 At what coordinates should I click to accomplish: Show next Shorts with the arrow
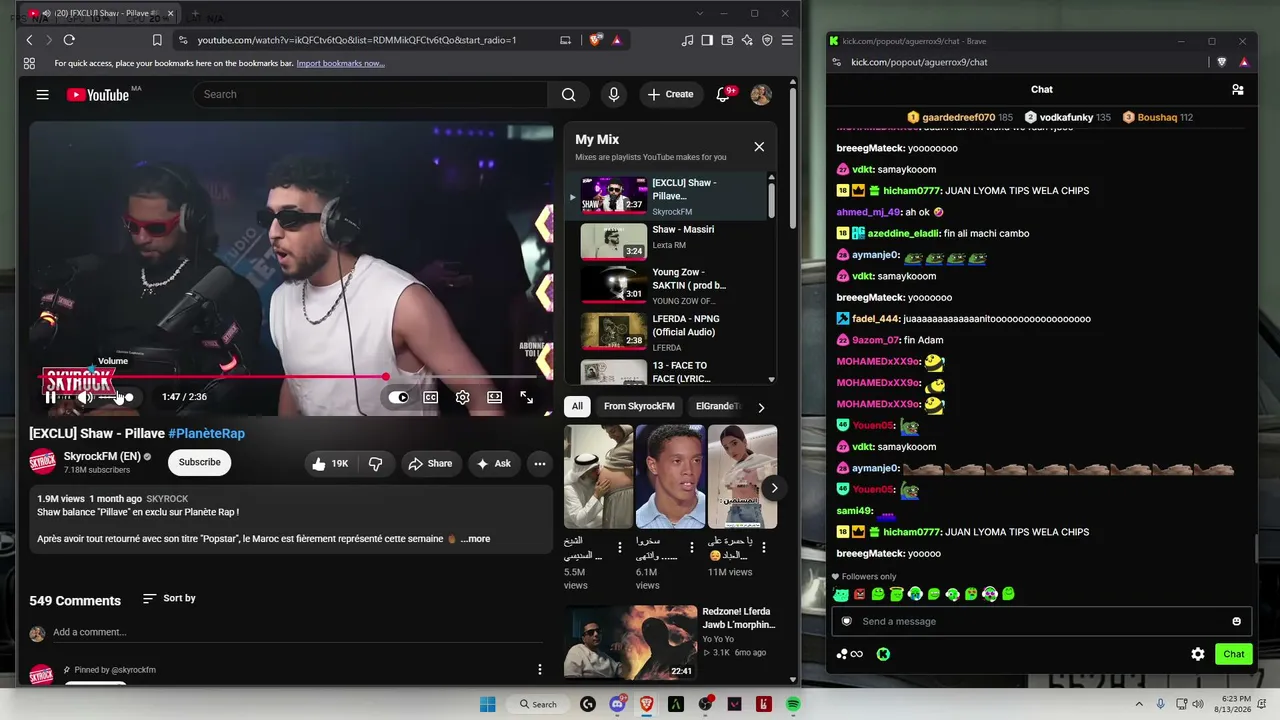[x=774, y=488]
